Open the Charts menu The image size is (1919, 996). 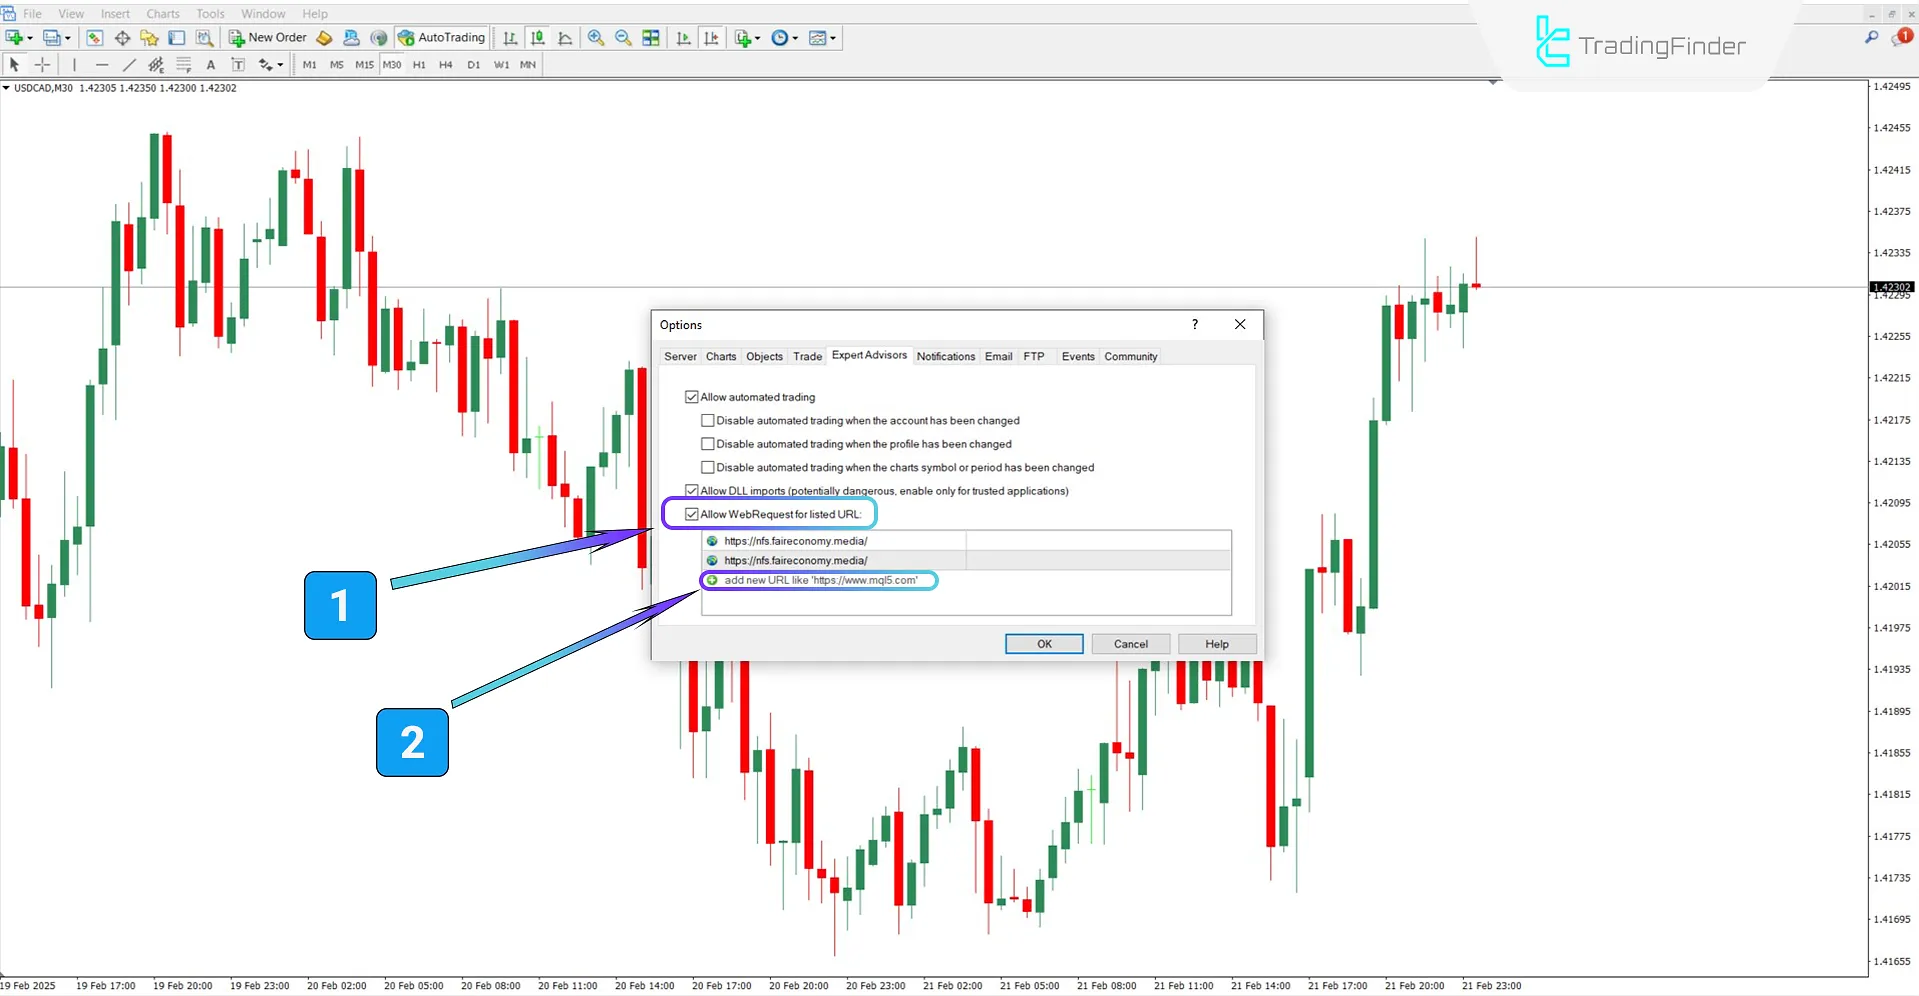(162, 13)
